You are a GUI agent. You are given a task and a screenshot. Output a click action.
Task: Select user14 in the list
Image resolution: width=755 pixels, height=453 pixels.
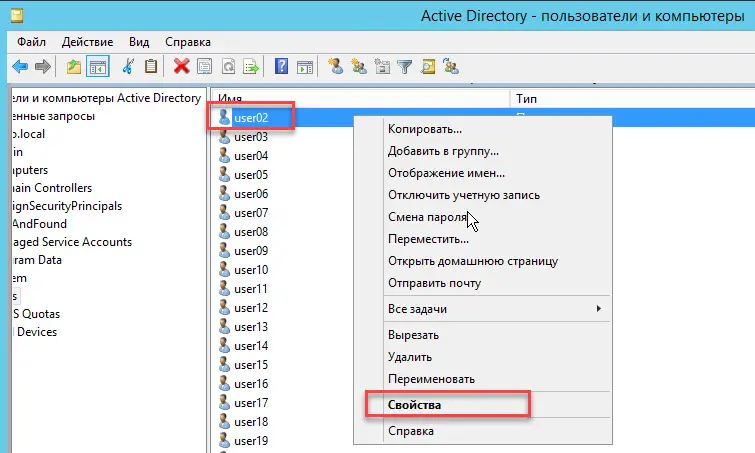tap(251, 346)
